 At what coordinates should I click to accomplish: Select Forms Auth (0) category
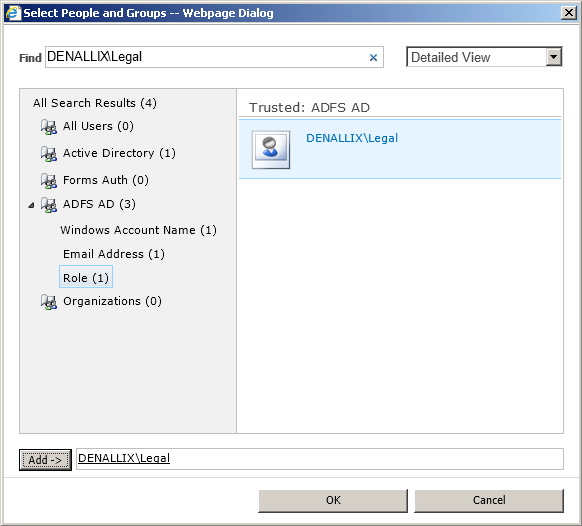point(106,180)
